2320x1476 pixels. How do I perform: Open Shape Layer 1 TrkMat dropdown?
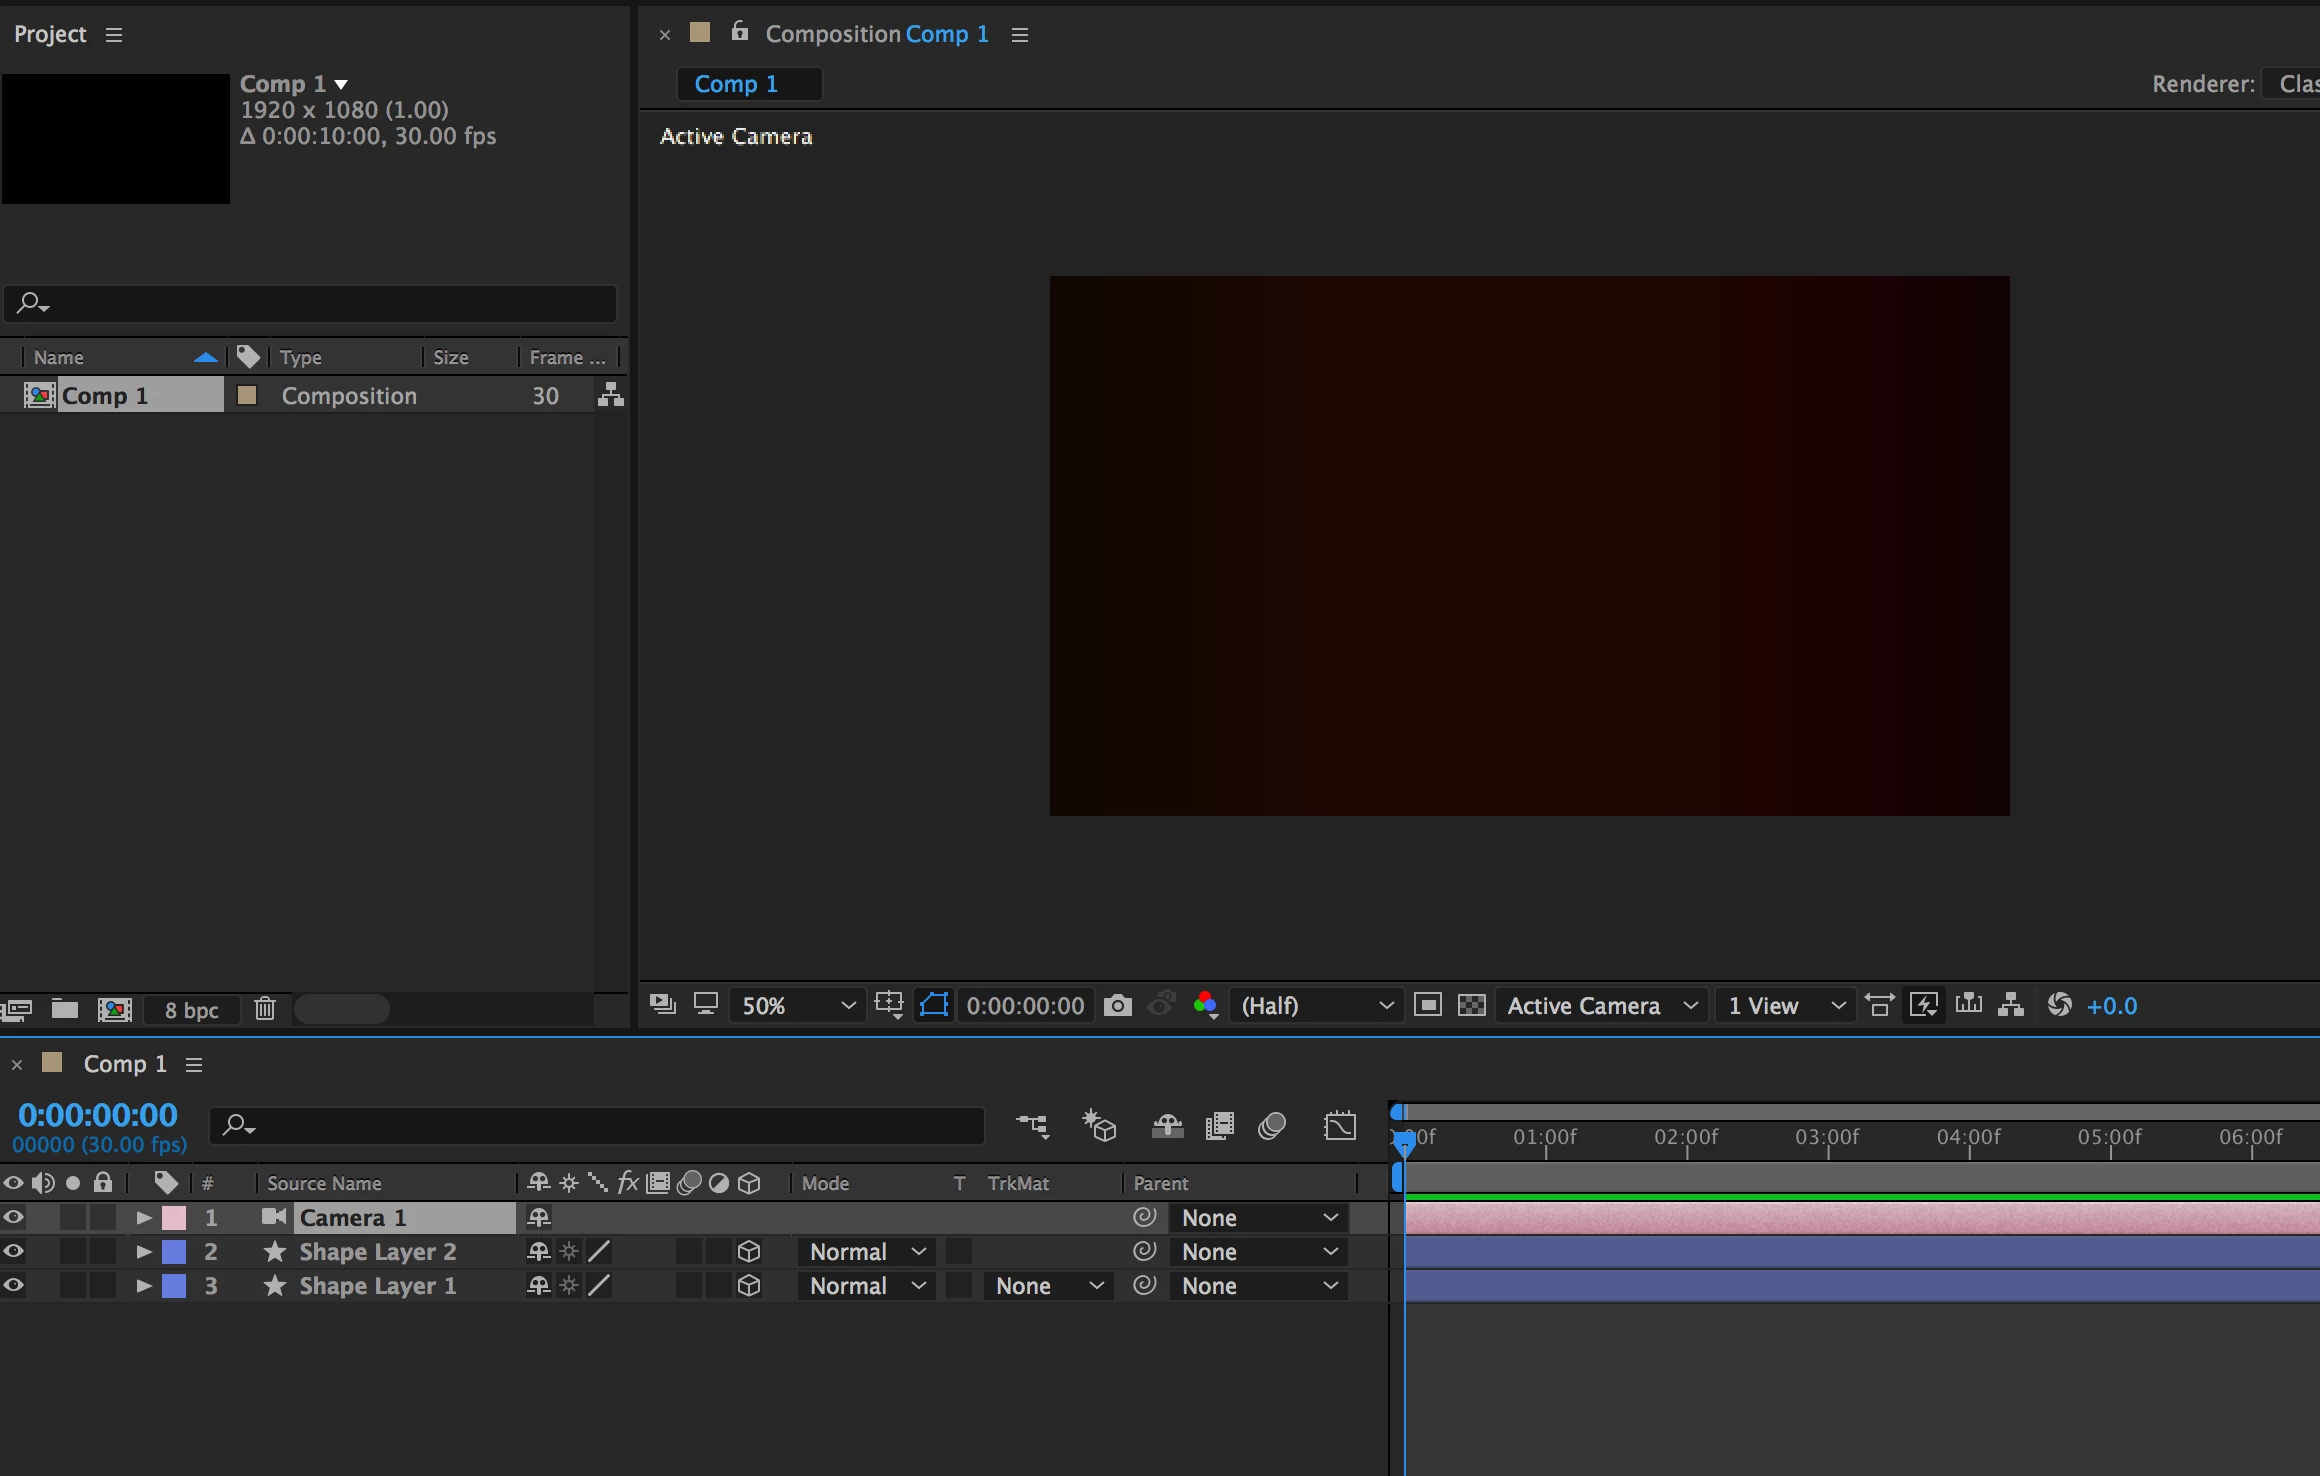click(x=1048, y=1286)
